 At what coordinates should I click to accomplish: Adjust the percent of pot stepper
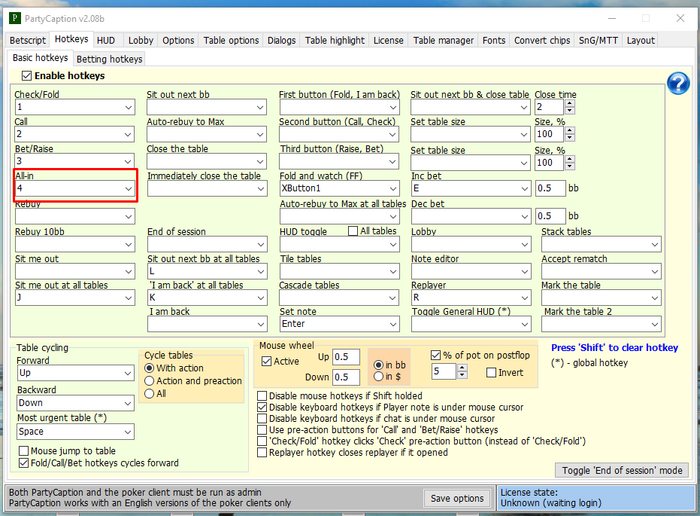pyautogui.click(x=462, y=371)
